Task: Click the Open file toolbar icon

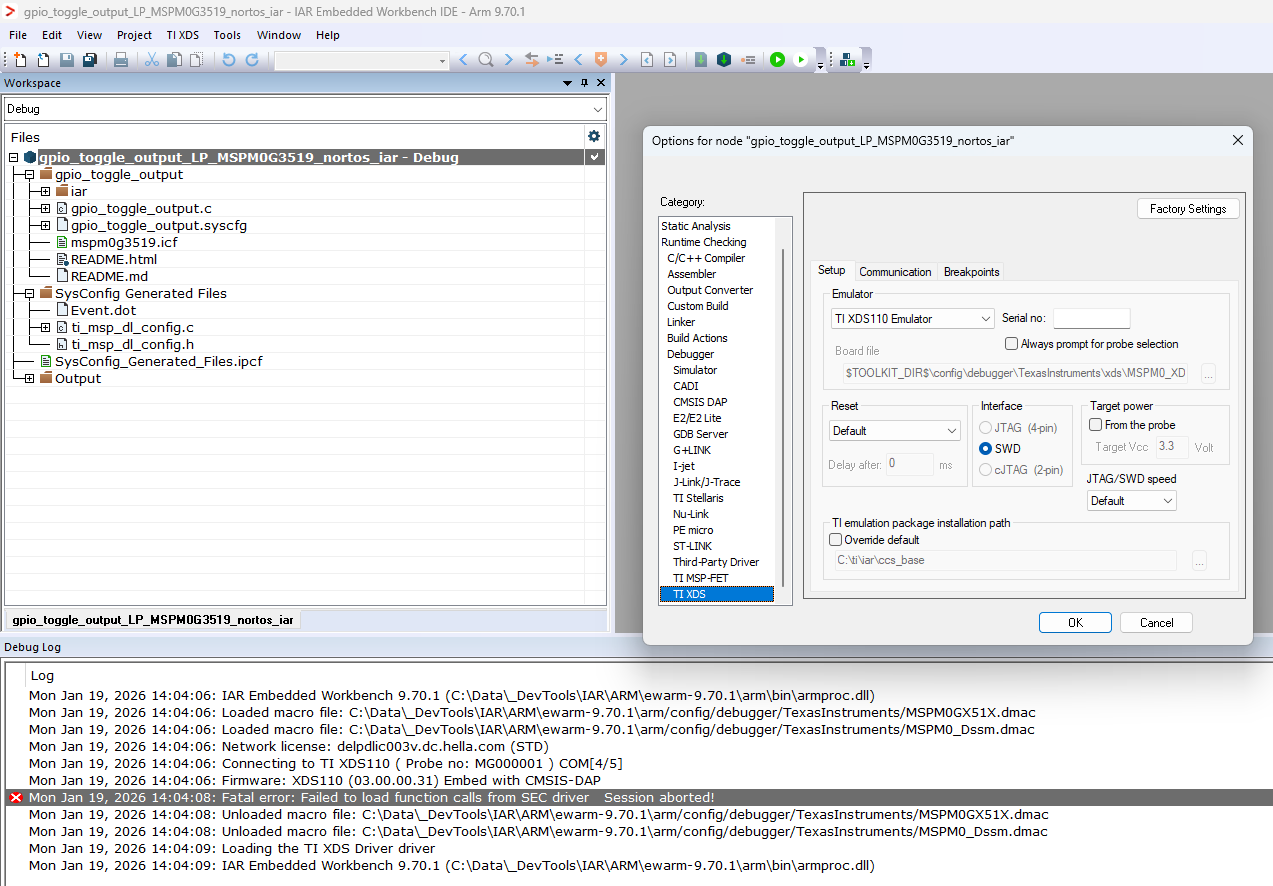Action: click(x=42, y=60)
